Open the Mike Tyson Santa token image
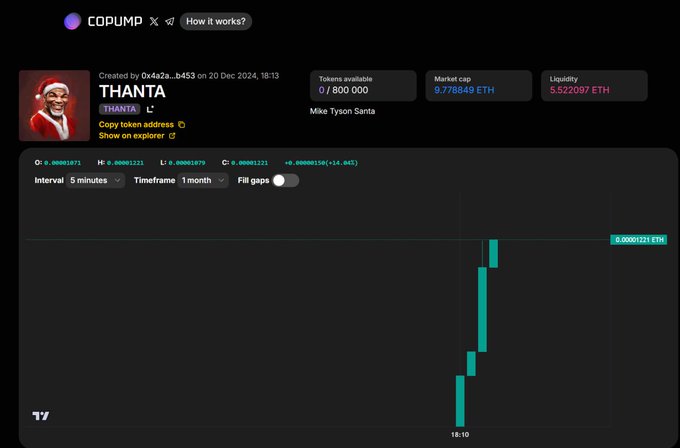Image resolution: width=680 pixels, height=448 pixels. 55,105
